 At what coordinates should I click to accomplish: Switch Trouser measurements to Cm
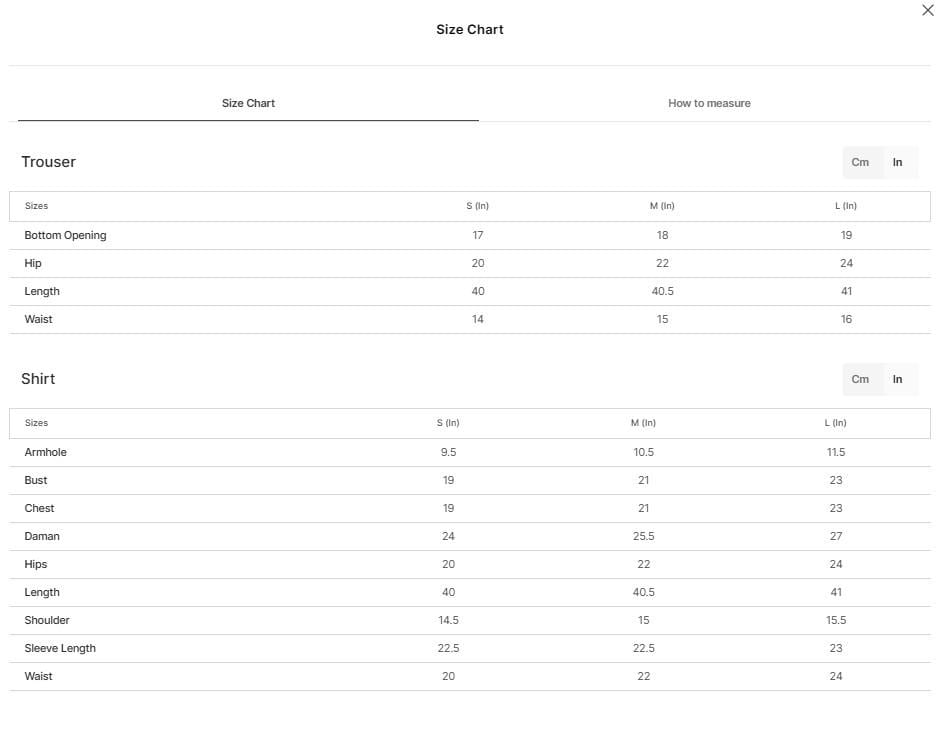click(x=860, y=162)
